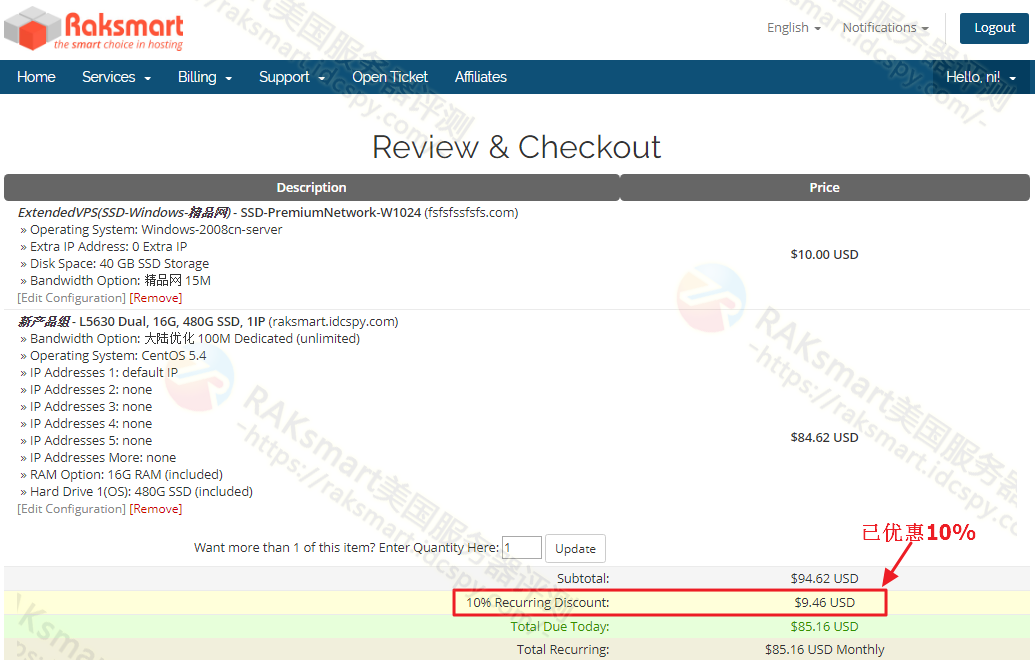Select the Price column header
This screenshot has width=1035, height=660.
824,187
